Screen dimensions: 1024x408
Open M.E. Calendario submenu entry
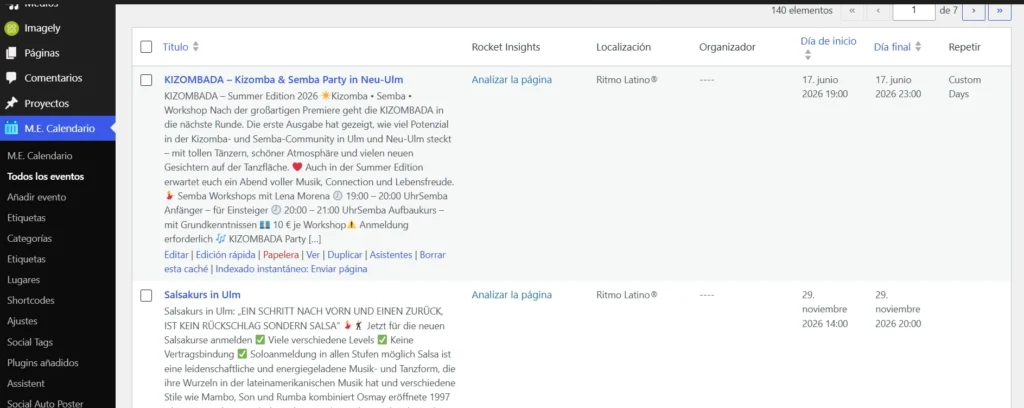coord(40,156)
